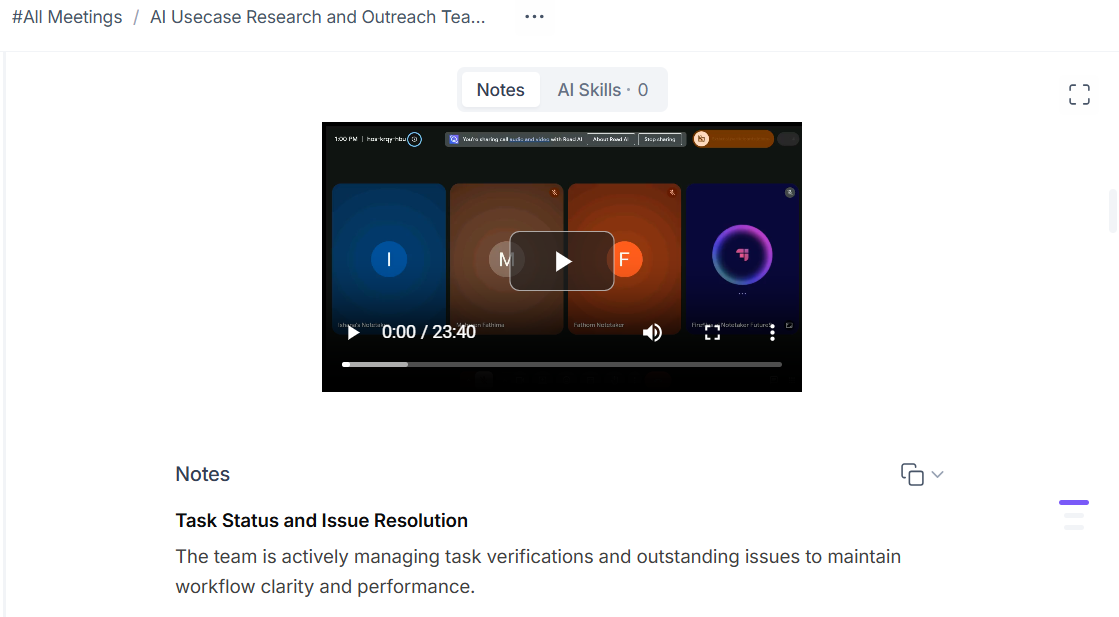
Task: Click the Stop sharing button in video
Action: coord(659,139)
